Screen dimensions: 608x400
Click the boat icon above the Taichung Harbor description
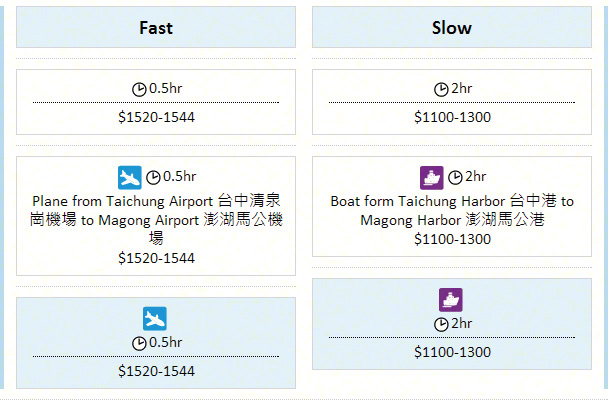tap(431, 177)
